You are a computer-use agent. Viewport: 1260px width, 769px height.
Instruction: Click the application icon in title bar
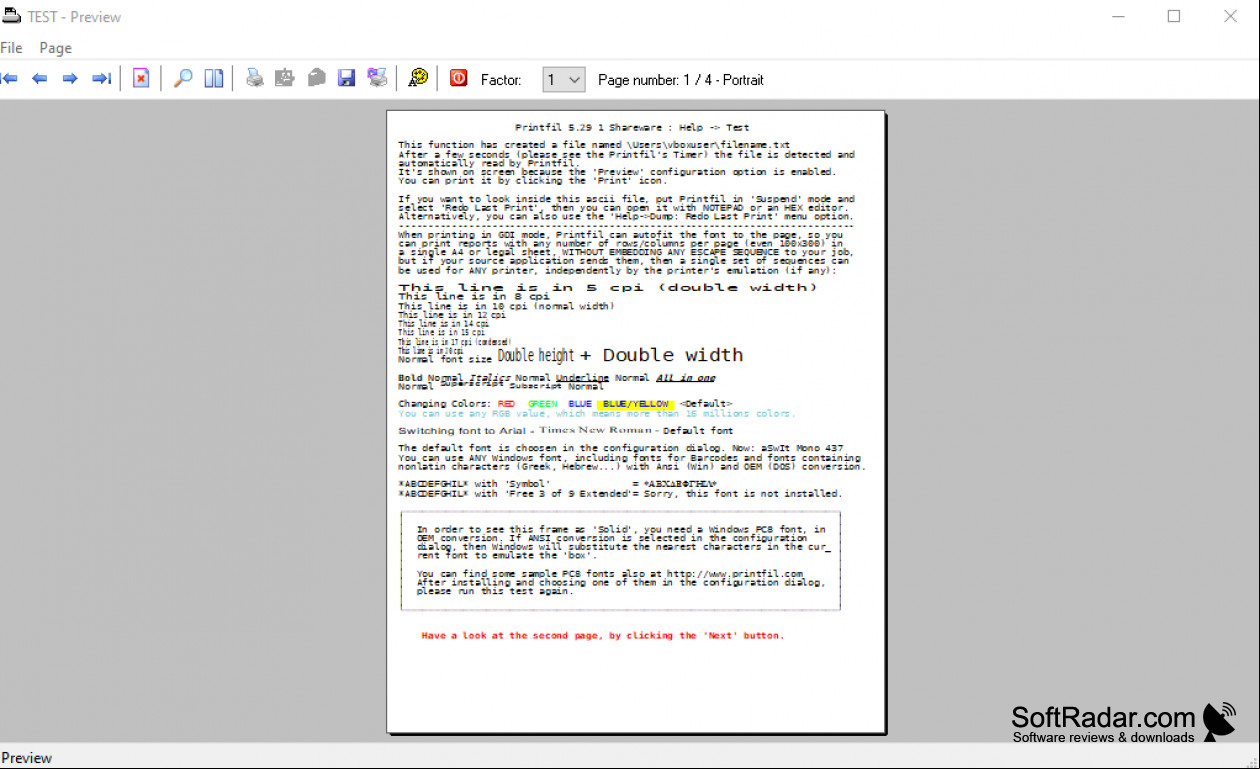[11, 16]
